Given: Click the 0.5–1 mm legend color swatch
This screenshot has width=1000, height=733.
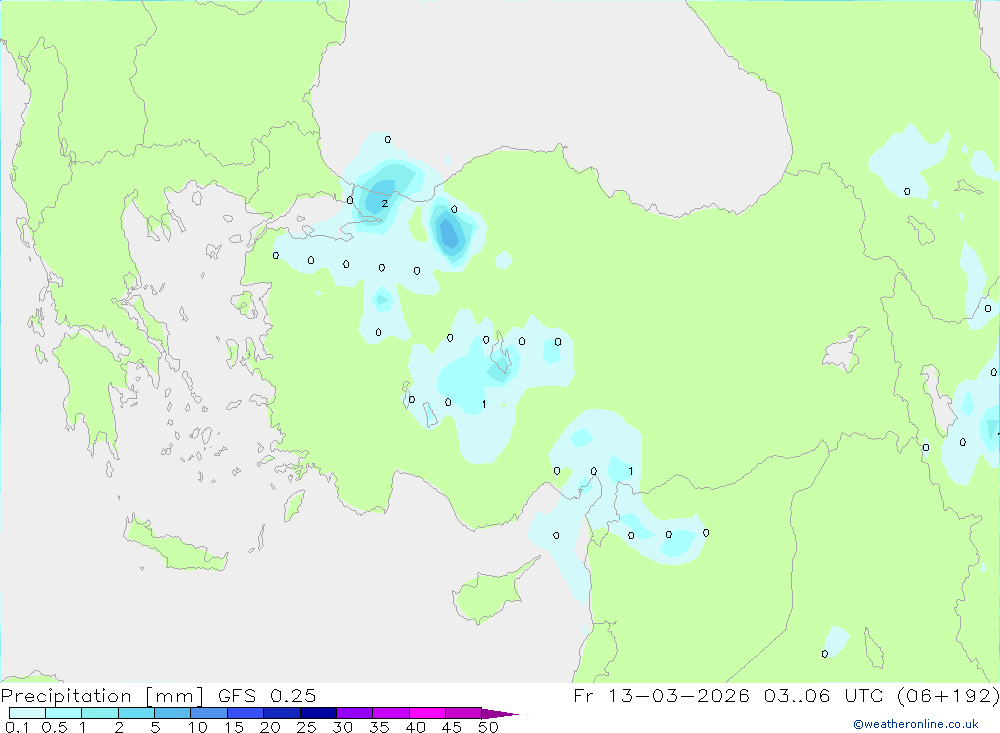Looking at the screenshot, I should (x=64, y=713).
